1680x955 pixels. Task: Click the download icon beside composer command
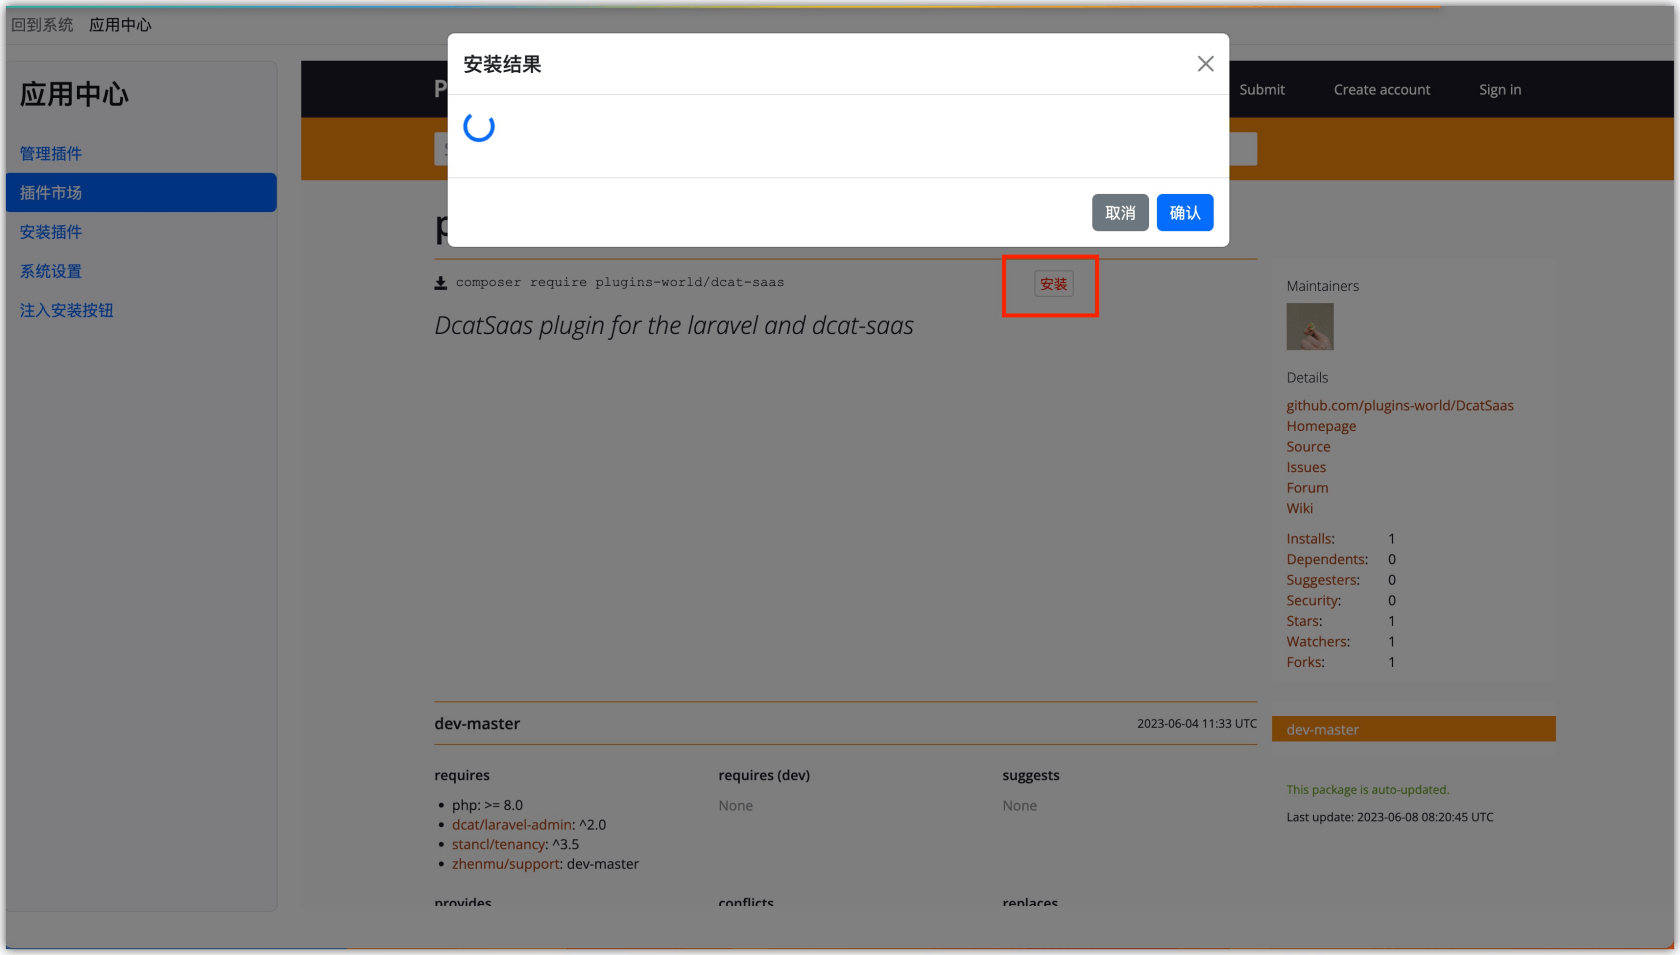point(441,283)
